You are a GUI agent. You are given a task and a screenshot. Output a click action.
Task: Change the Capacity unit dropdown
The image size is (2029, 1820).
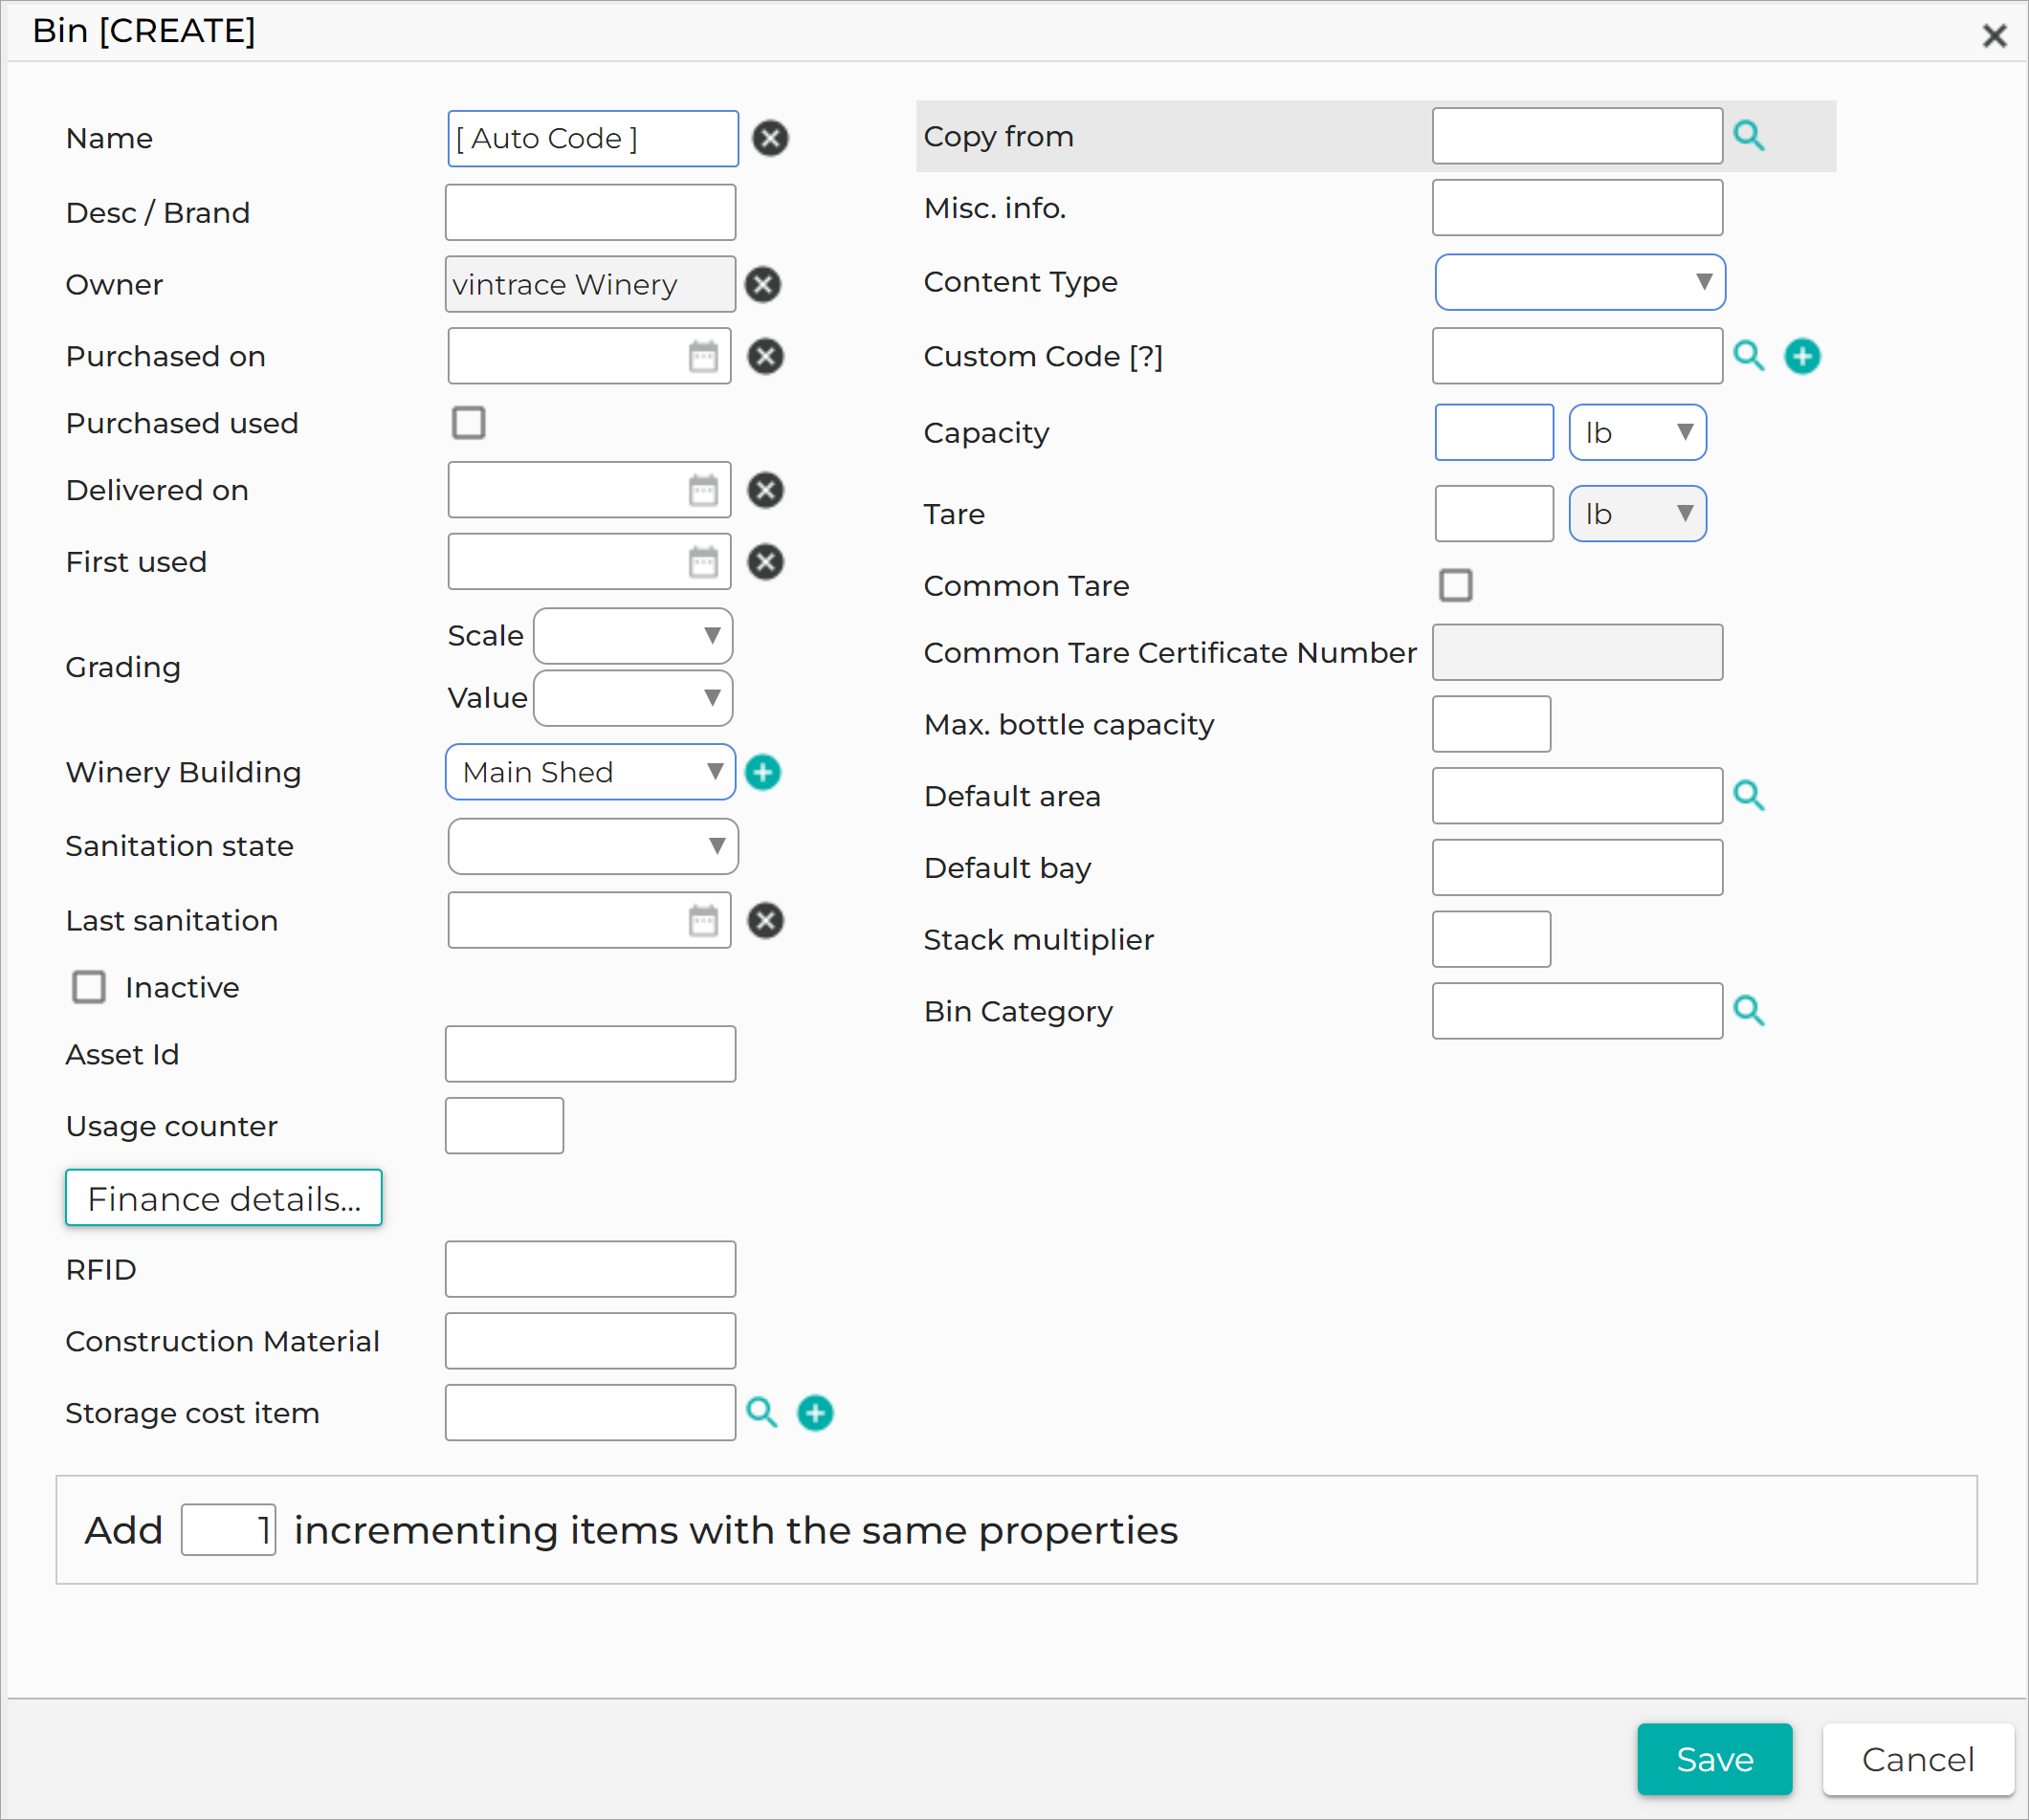point(1637,432)
